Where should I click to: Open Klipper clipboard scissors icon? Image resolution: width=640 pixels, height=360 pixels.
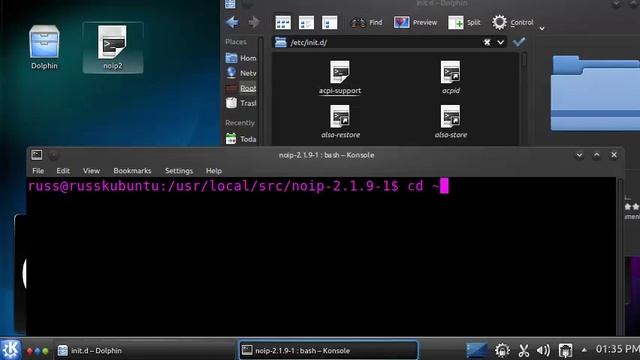[524, 350]
